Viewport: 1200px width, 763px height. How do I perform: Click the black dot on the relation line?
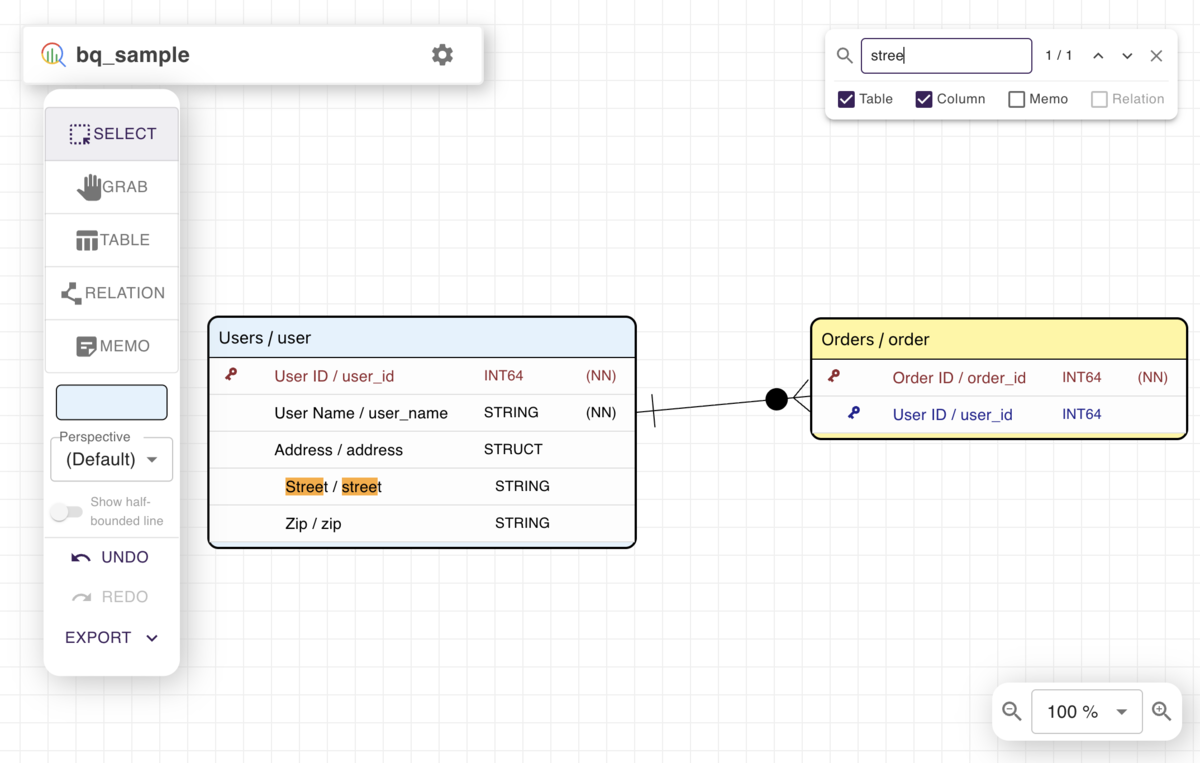pyautogui.click(x=776, y=399)
